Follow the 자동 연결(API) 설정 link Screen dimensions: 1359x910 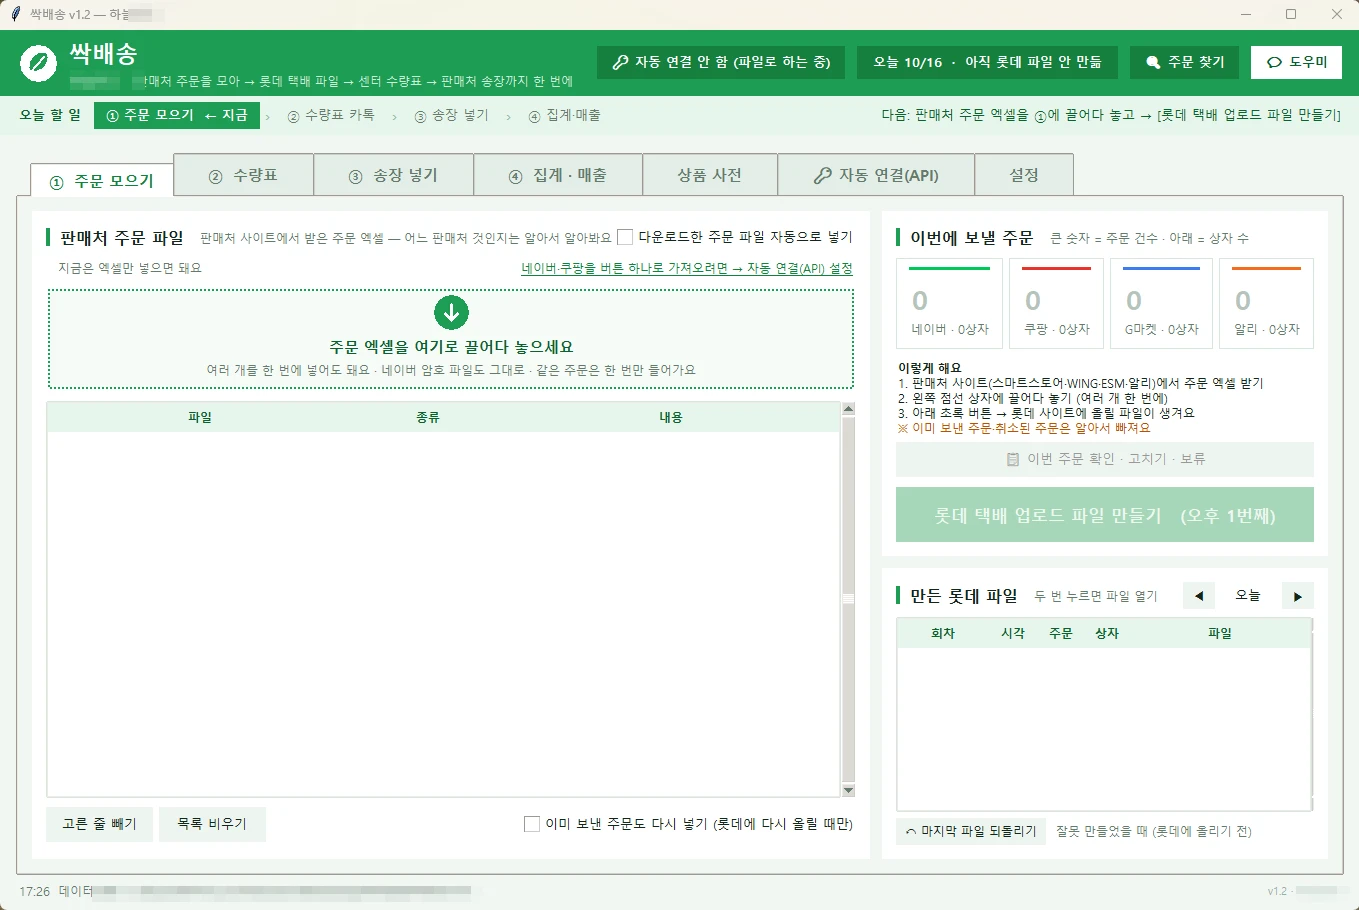[687, 268]
